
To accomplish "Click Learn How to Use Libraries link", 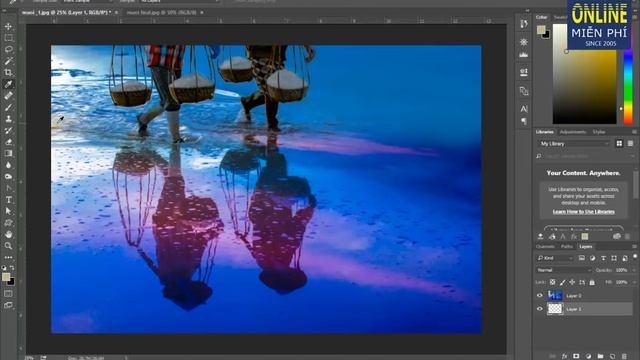I will tap(583, 211).
